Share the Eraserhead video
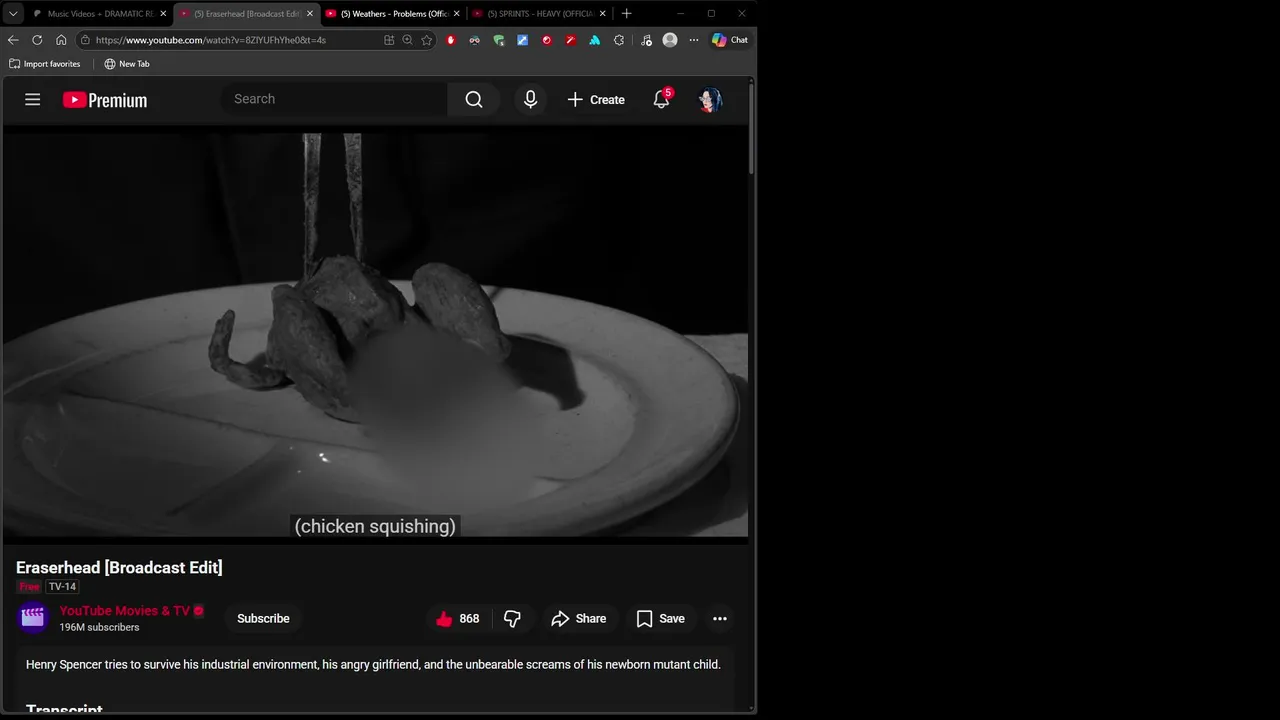The image size is (1280, 720). pos(579,619)
